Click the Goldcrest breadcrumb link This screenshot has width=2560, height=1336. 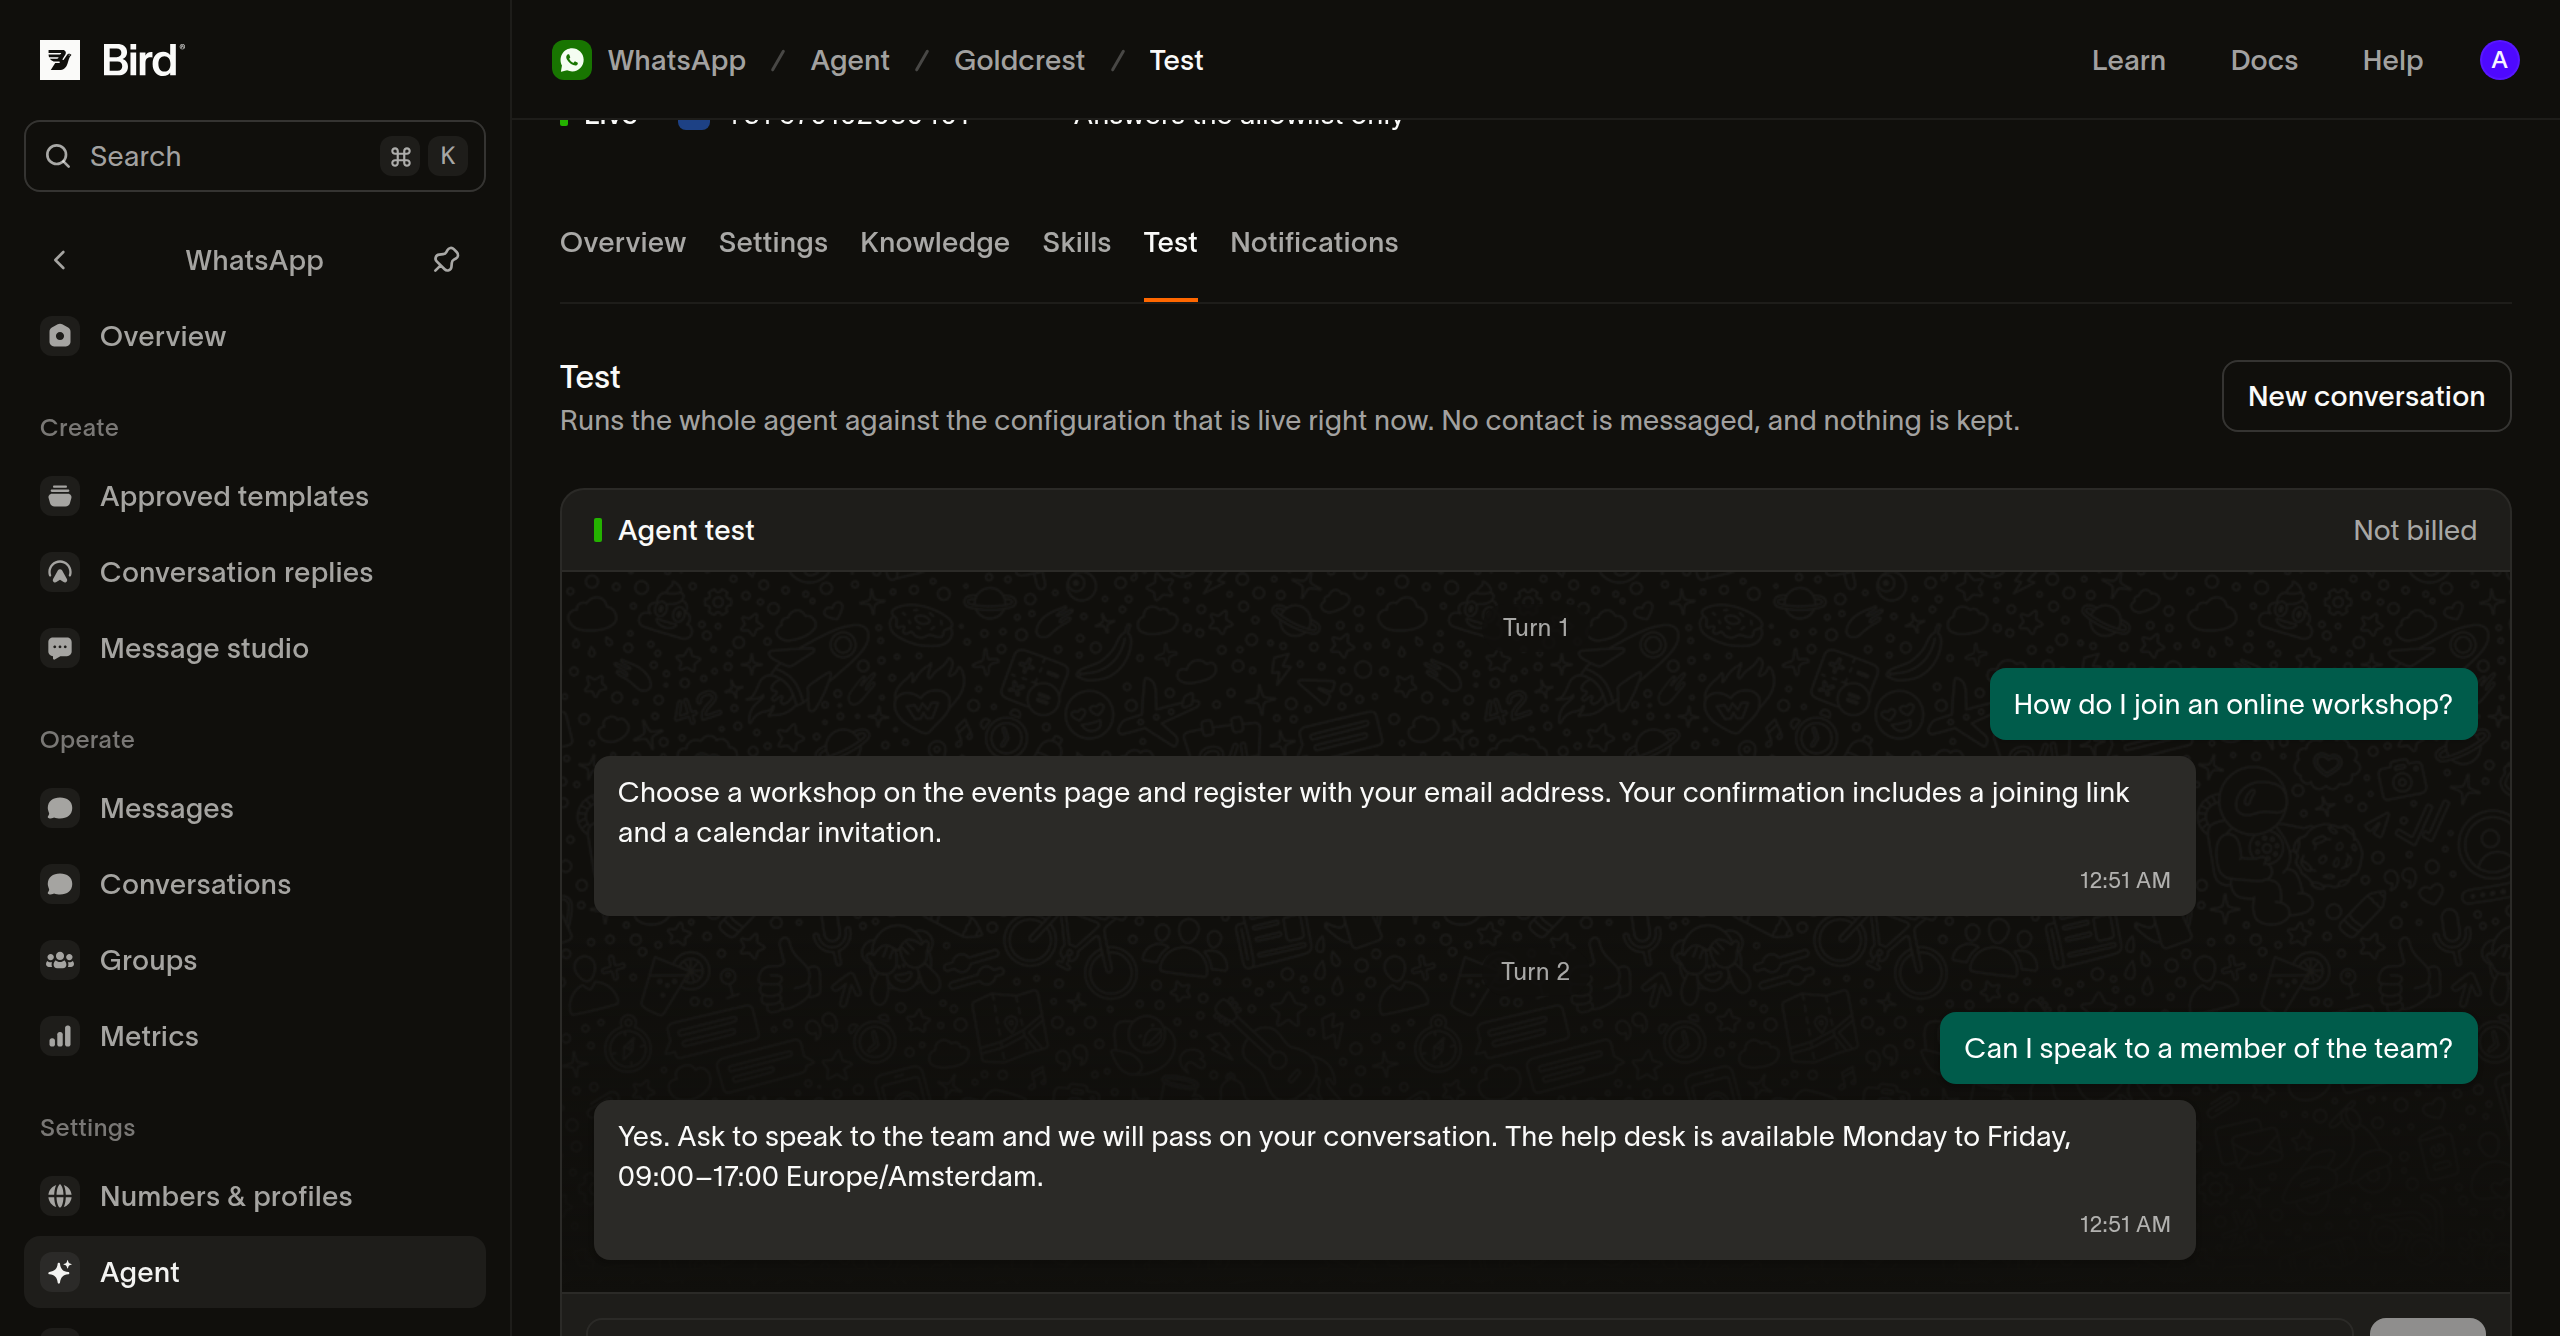(1019, 60)
